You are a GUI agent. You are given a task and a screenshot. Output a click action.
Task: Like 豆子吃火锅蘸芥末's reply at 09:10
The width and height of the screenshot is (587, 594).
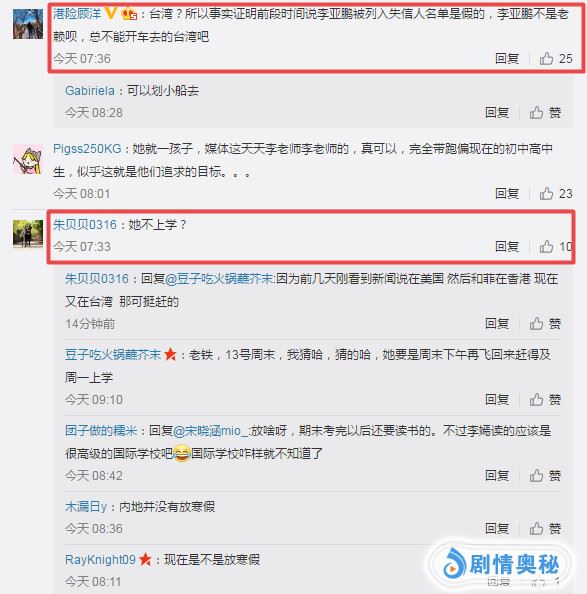tap(545, 399)
